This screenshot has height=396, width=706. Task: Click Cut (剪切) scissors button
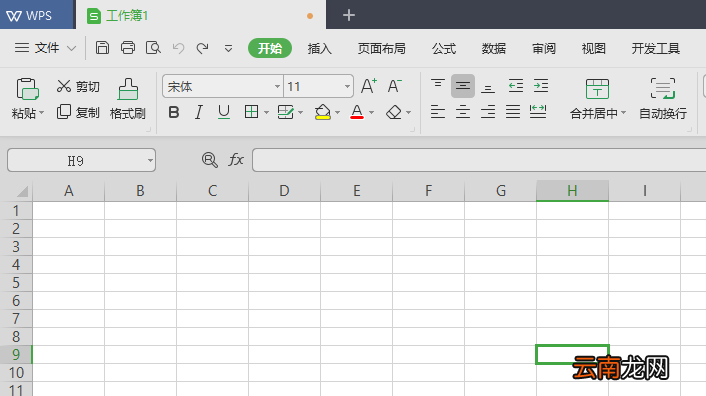click(78, 86)
